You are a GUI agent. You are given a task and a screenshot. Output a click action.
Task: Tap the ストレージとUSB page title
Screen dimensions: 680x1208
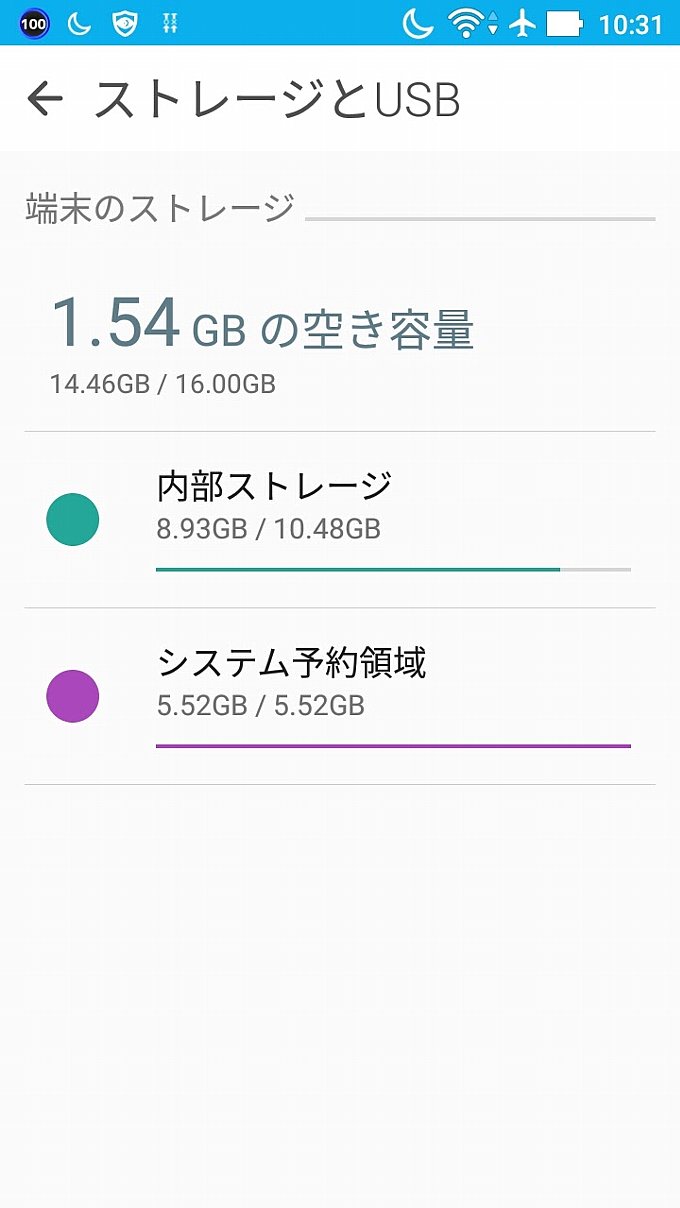tap(277, 100)
